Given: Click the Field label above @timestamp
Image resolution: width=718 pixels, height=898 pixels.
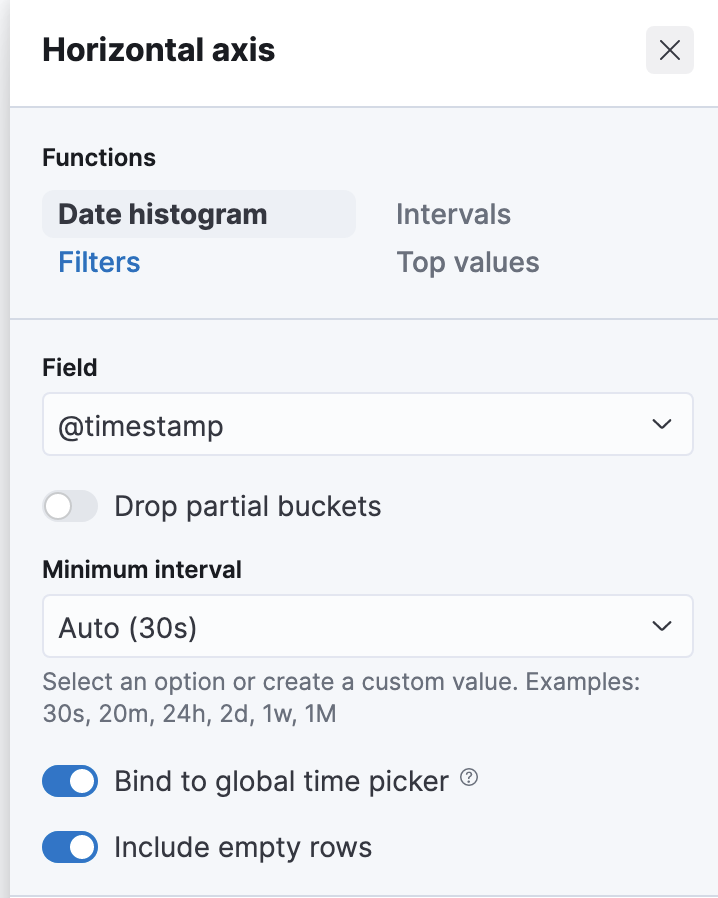Looking at the screenshot, I should pyautogui.click(x=70, y=368).
